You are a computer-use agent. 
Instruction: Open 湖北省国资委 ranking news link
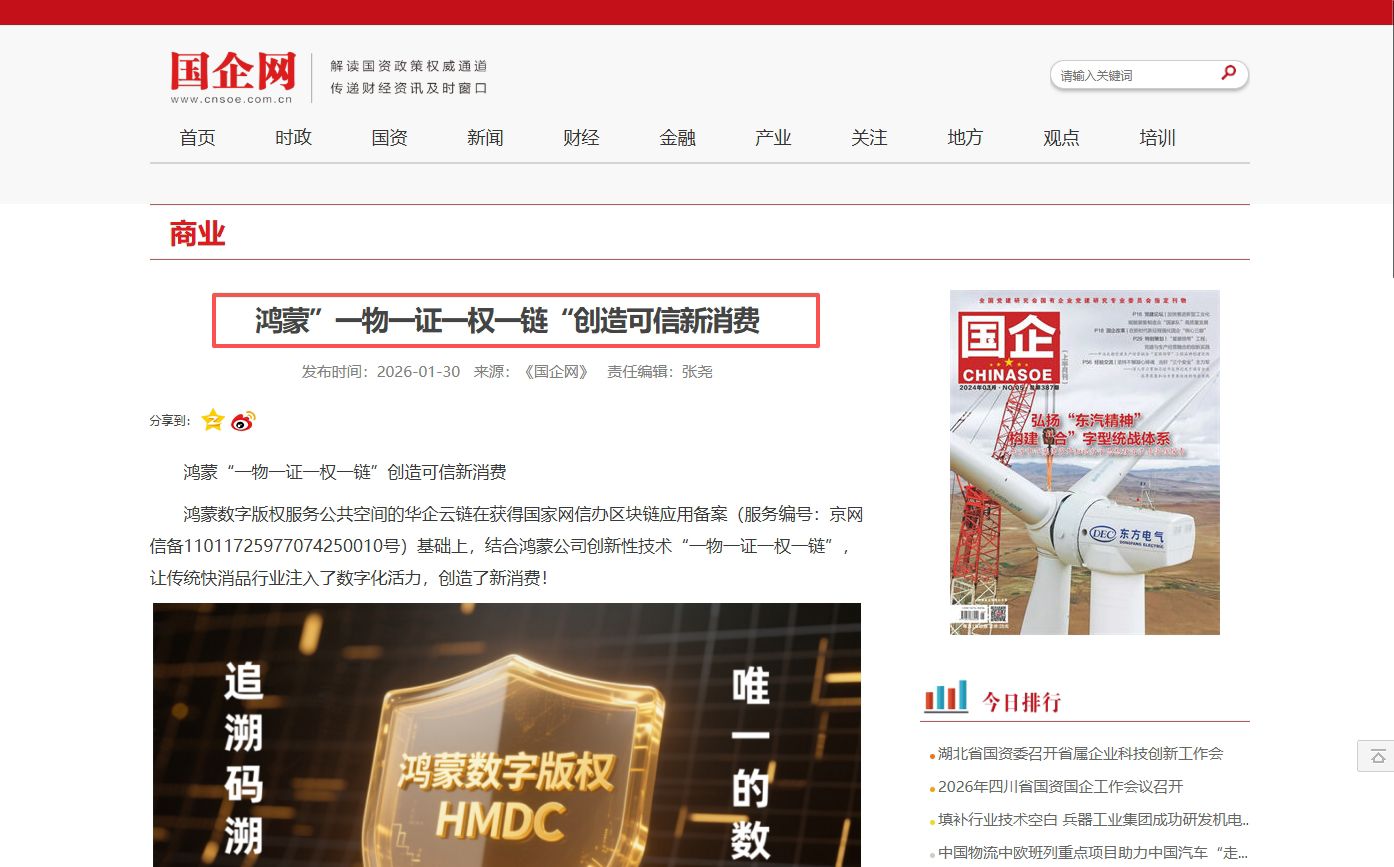[x=1080, y=754]
